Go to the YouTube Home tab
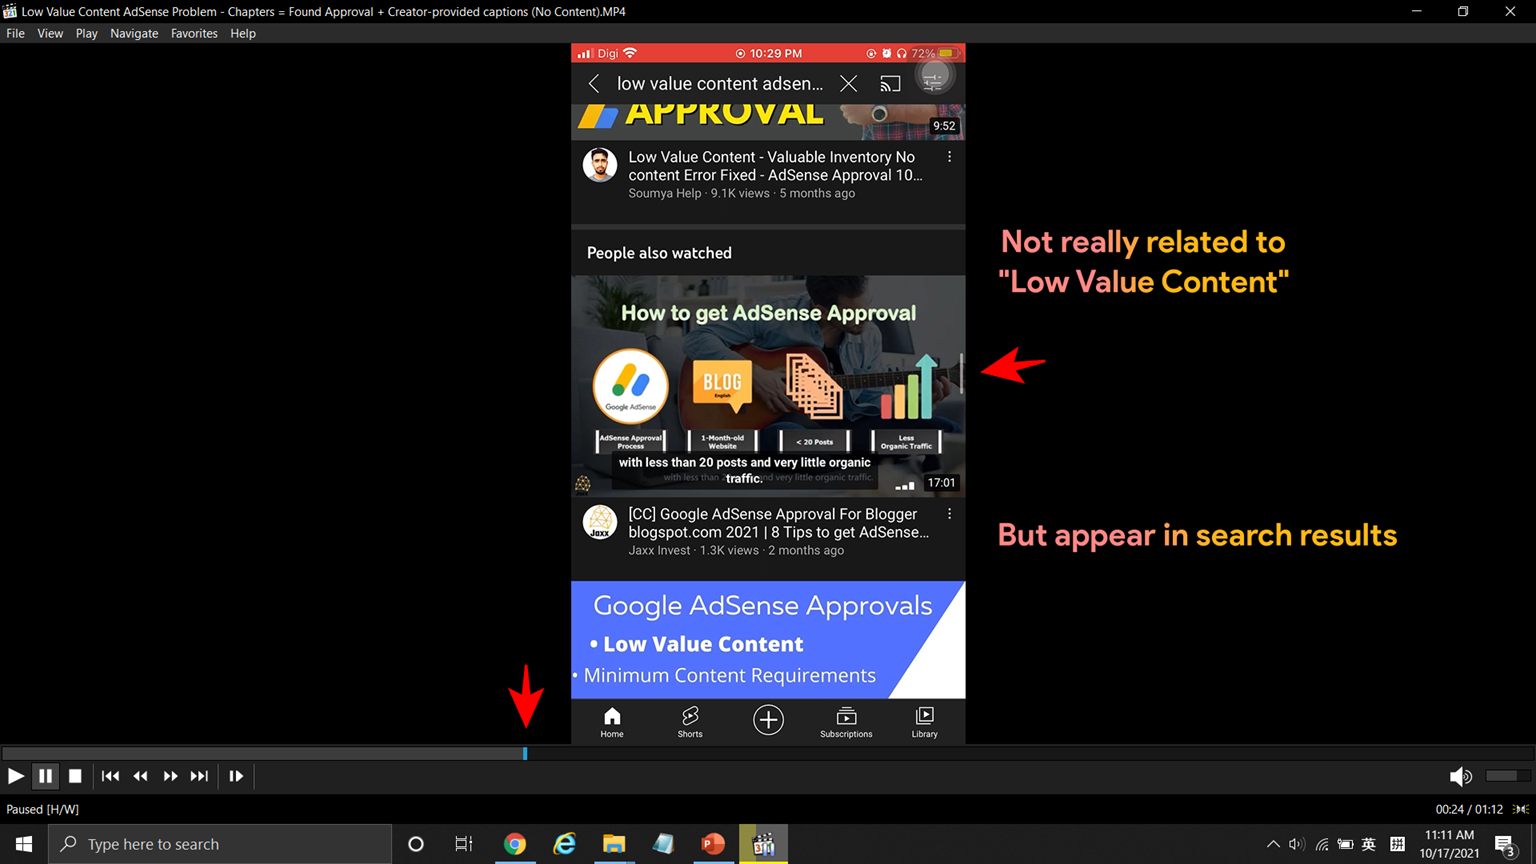Image resolution: width=1536 pixels, height=864 pixels. 612,722
